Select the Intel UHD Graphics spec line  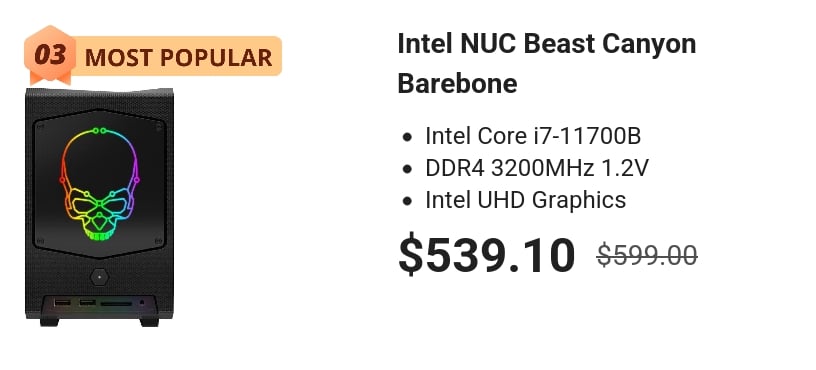click(526, 200)
